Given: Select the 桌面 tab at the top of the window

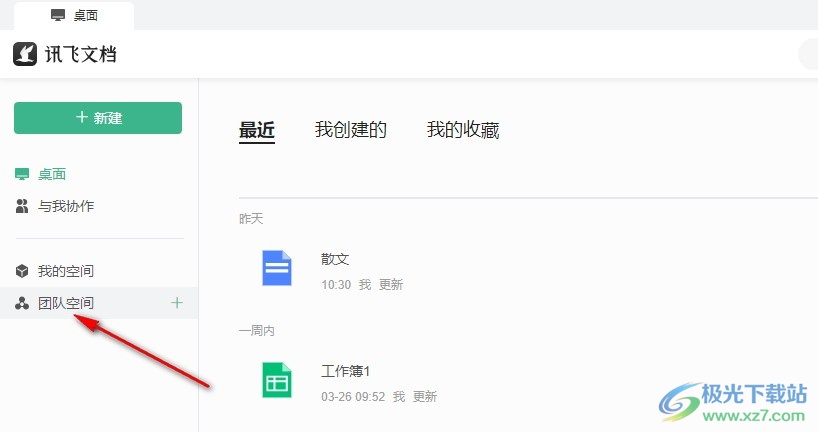Looking at the screenshot, I should tap(74, 16).
